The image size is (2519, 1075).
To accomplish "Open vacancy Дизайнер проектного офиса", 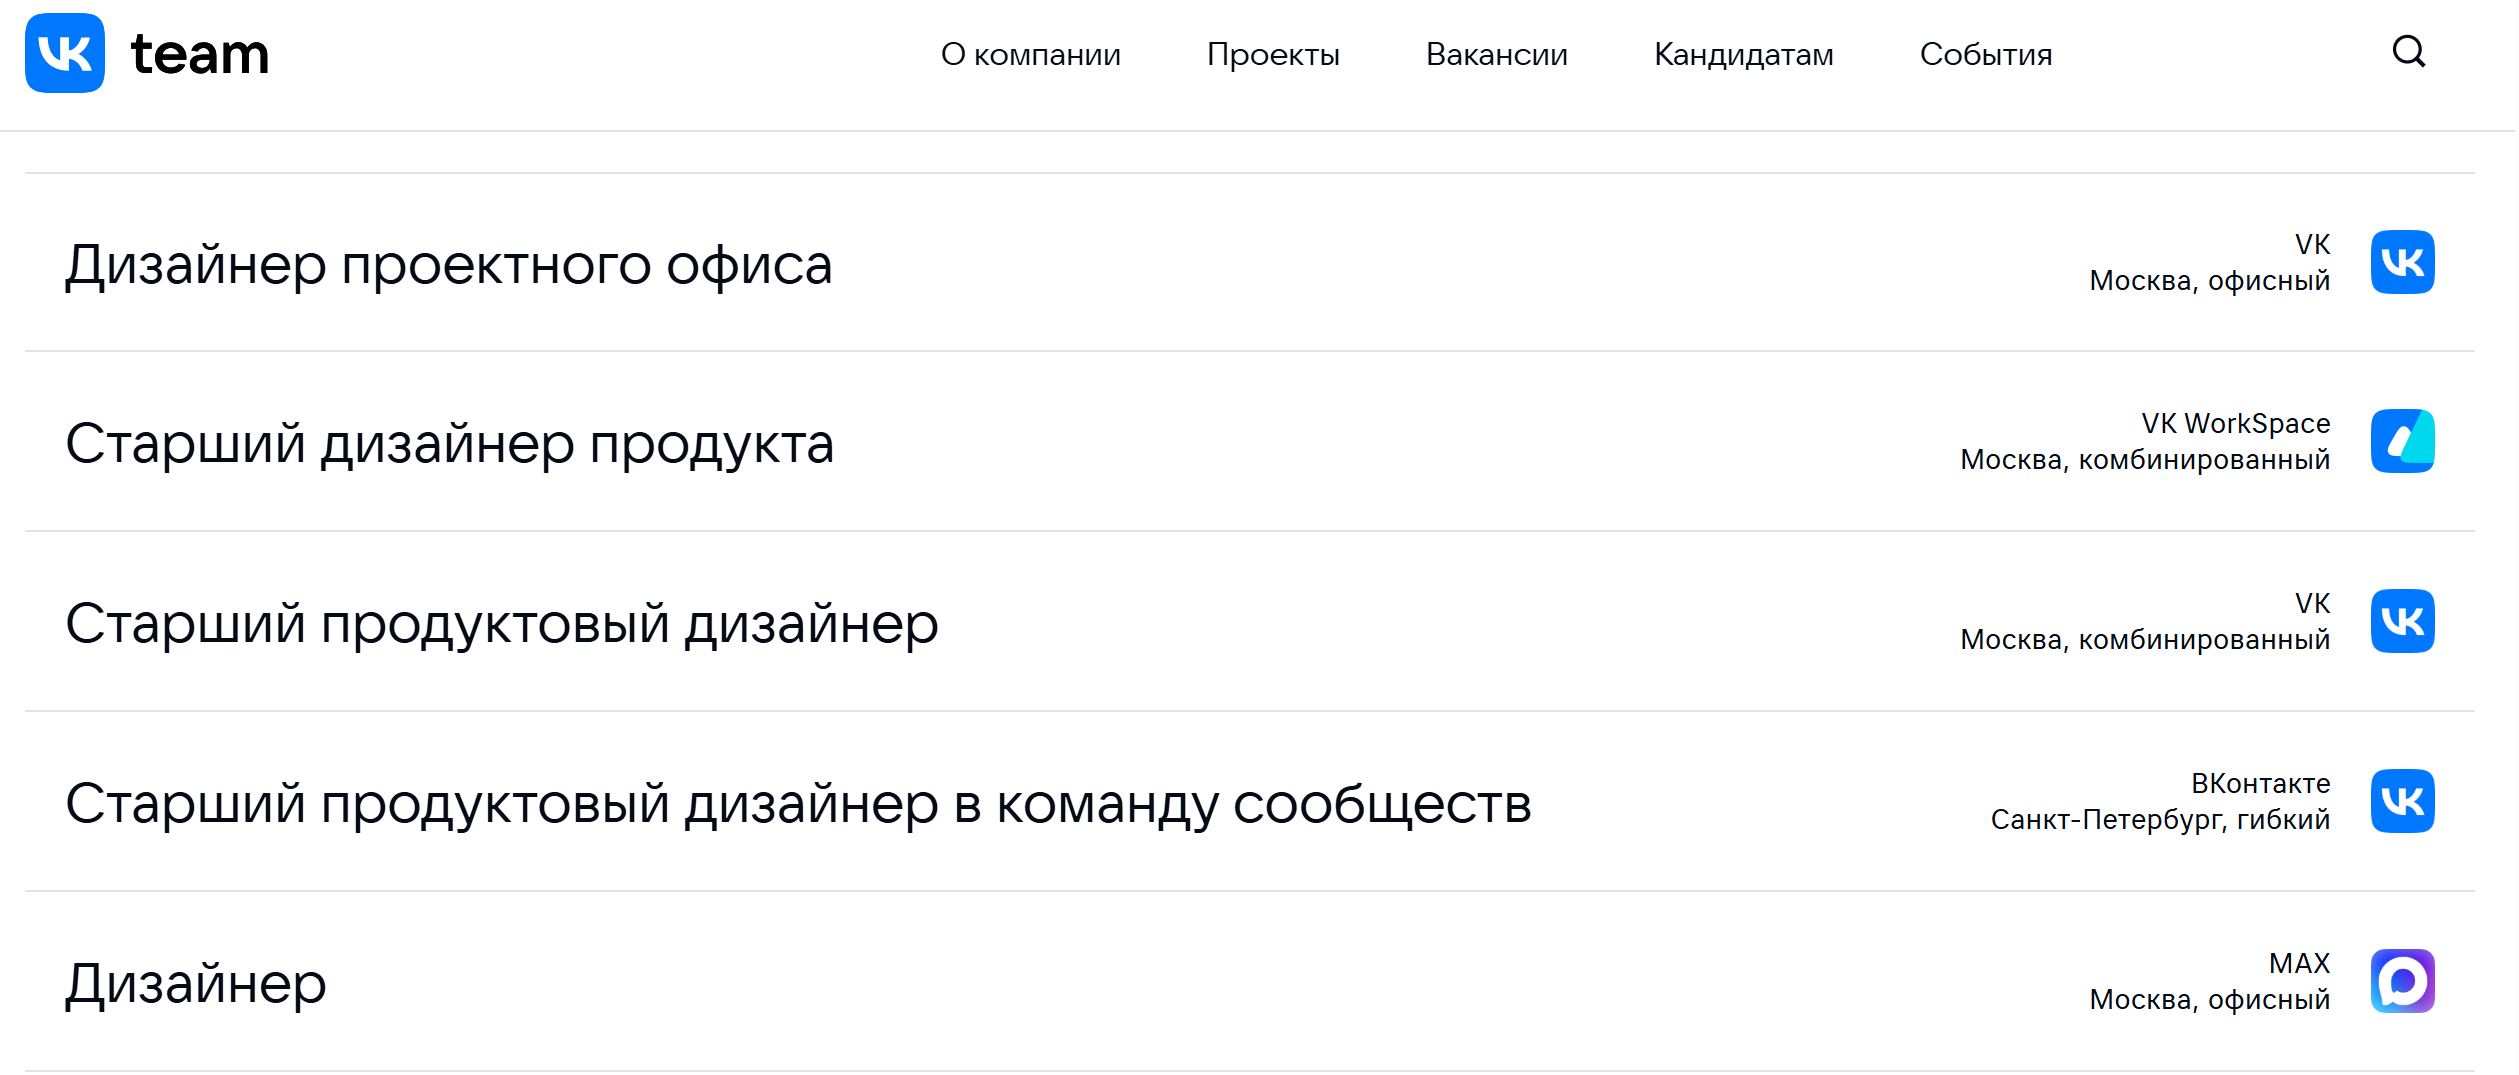I will pos(449,265).
